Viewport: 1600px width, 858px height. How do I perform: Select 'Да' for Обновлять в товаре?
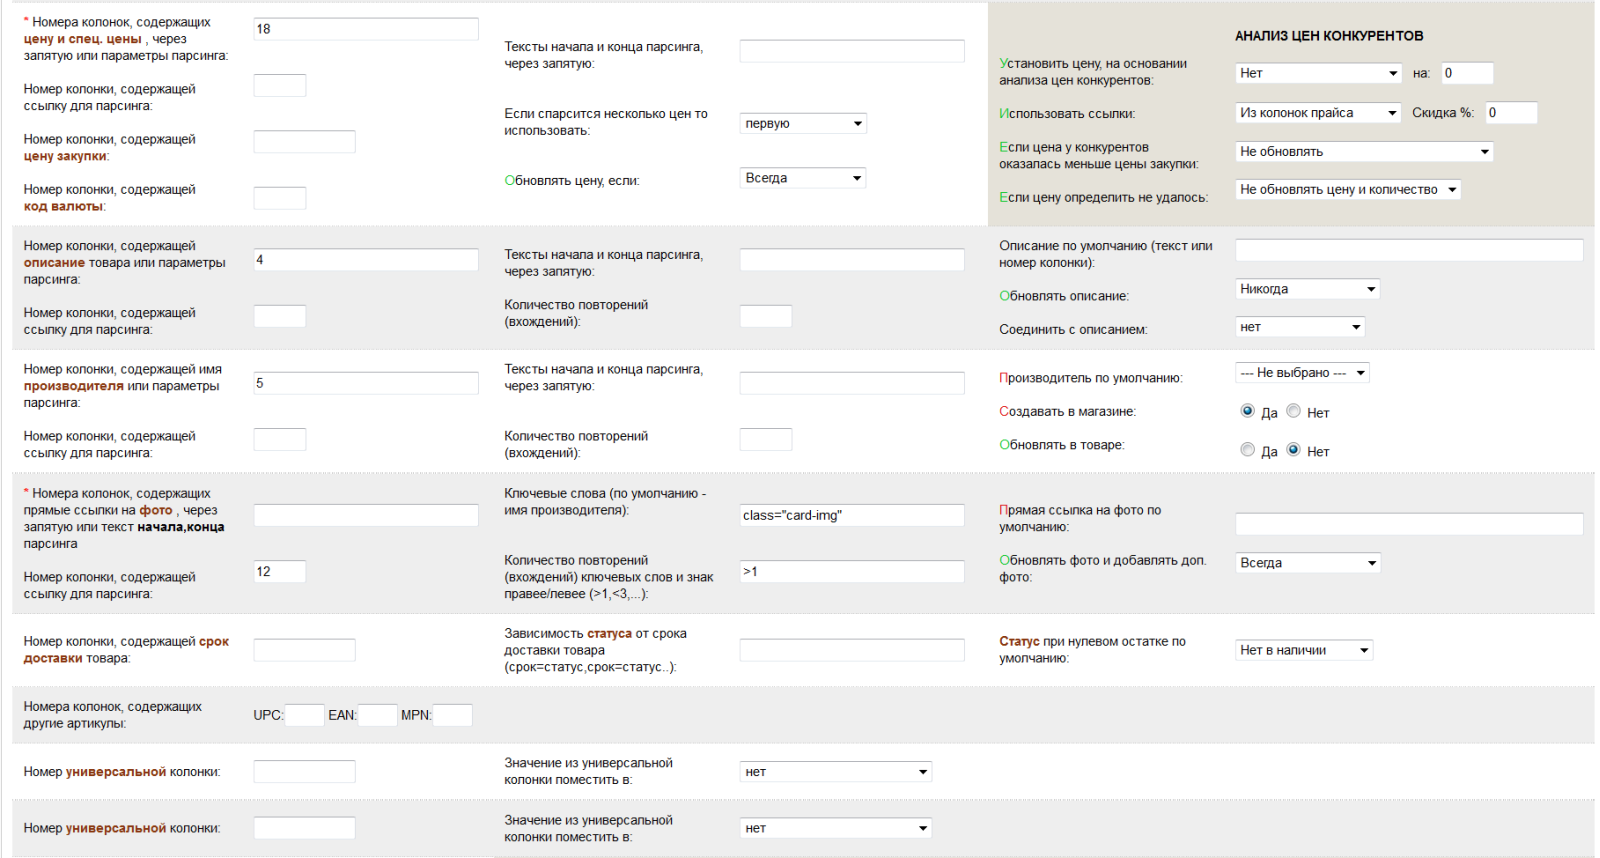tap(1247, 450)
